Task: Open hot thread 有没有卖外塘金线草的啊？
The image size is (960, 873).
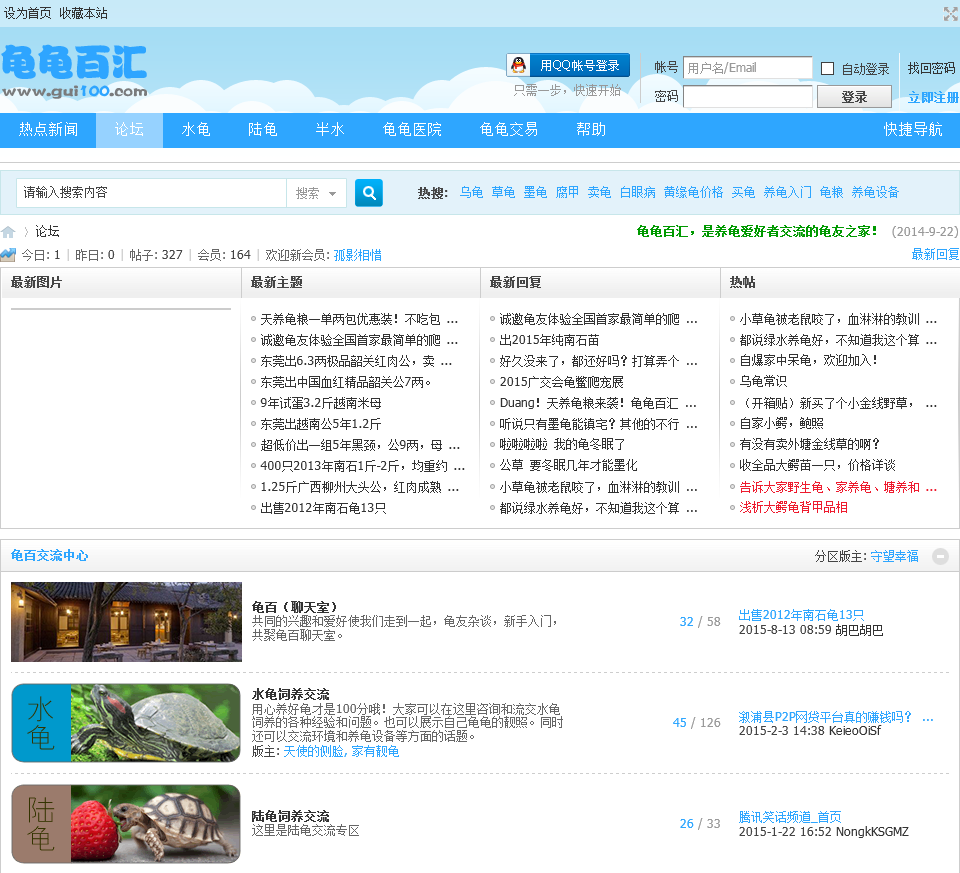Action: (809, 444)
